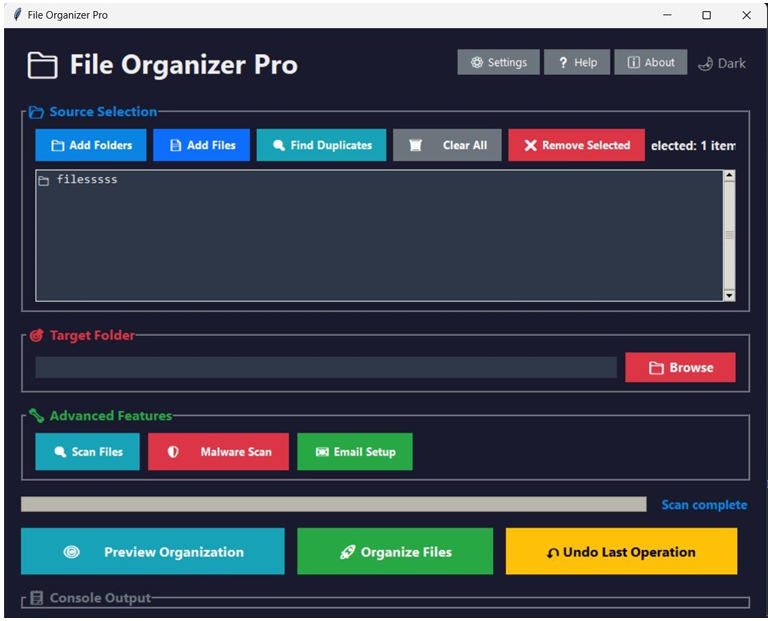Image resolution: width=768 pixels, height=621 pixels.
Task: Click the Source Selection section label
Action: point(103,112)
